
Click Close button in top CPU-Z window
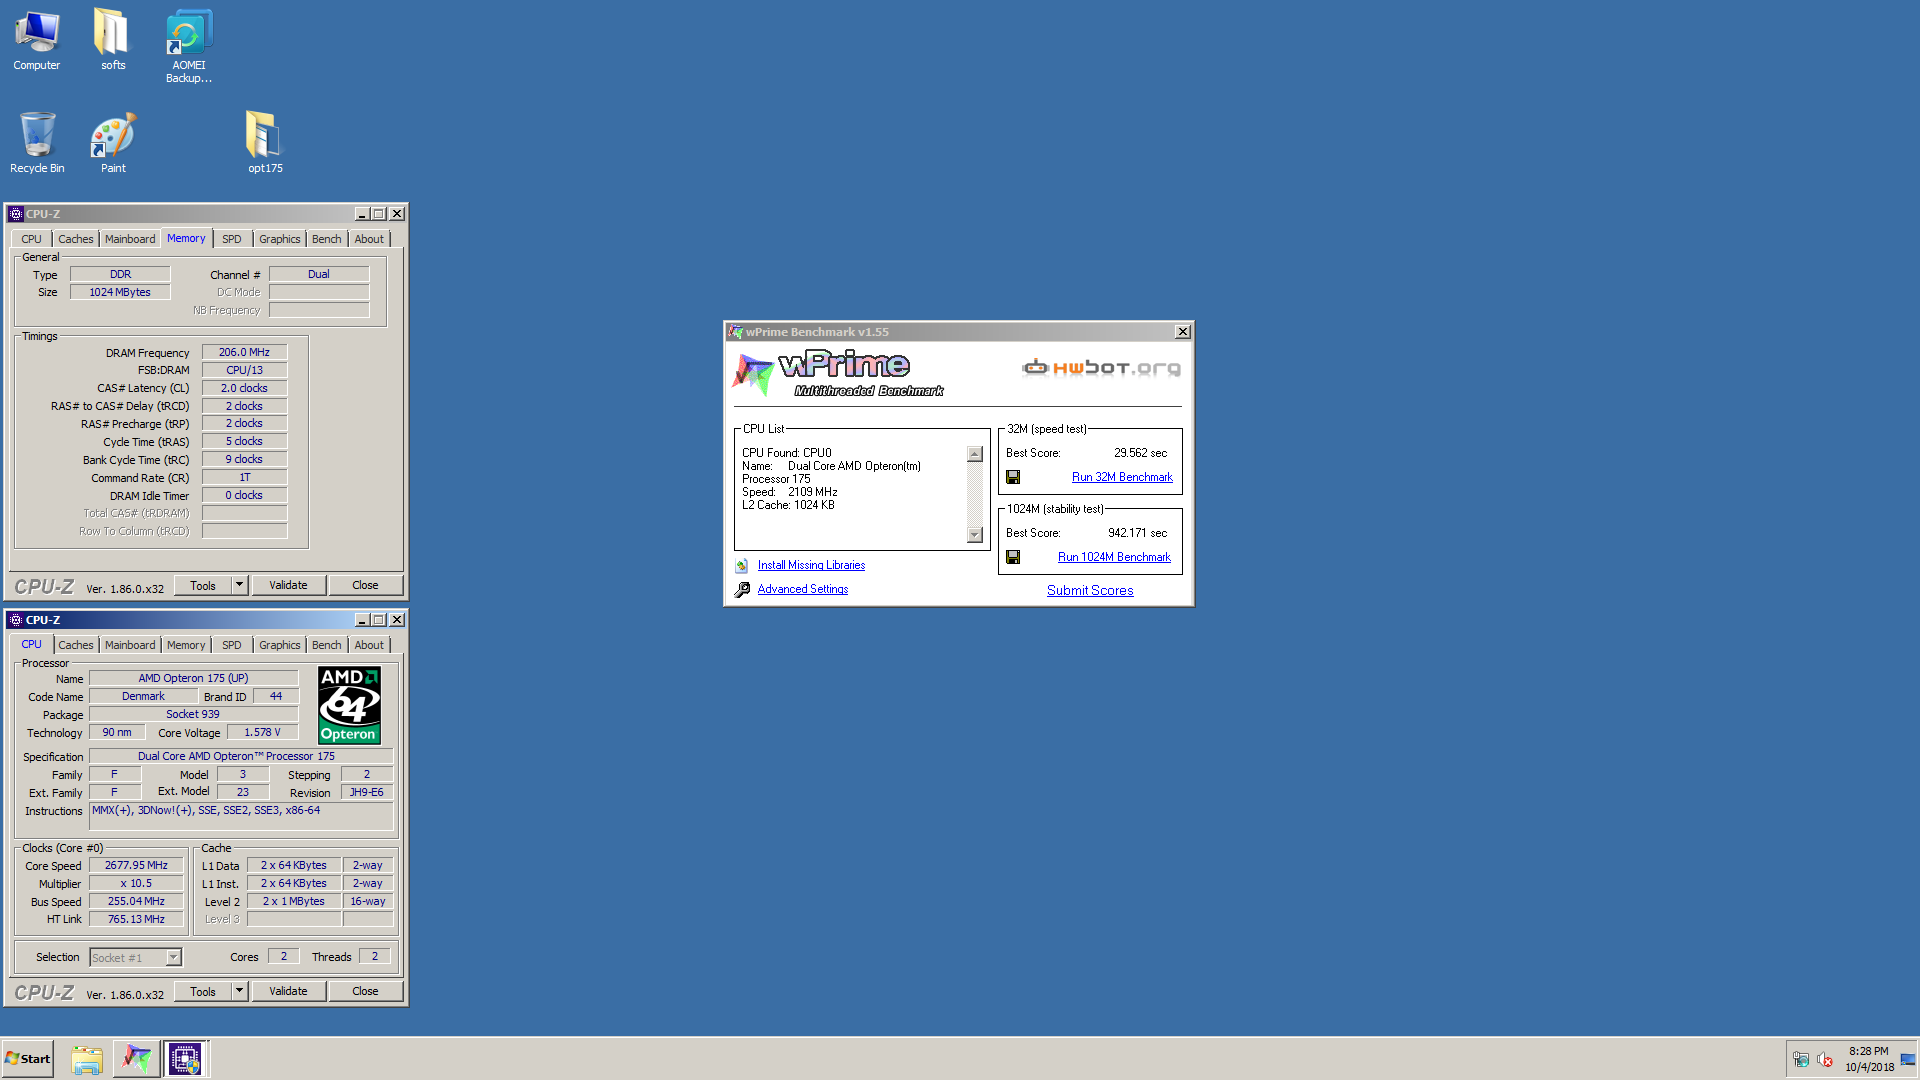[x=365, y=585]
